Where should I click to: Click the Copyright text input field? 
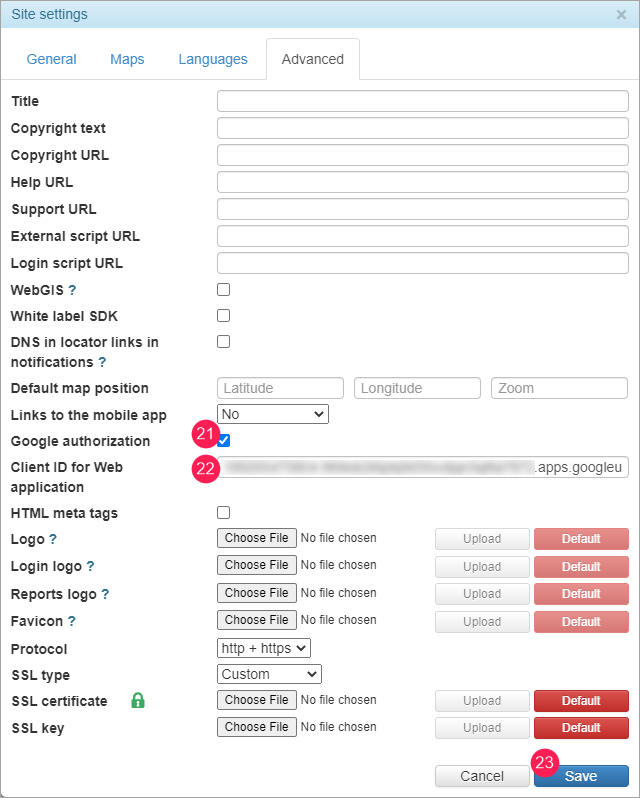pyautogui.click(x=422, y=128)
